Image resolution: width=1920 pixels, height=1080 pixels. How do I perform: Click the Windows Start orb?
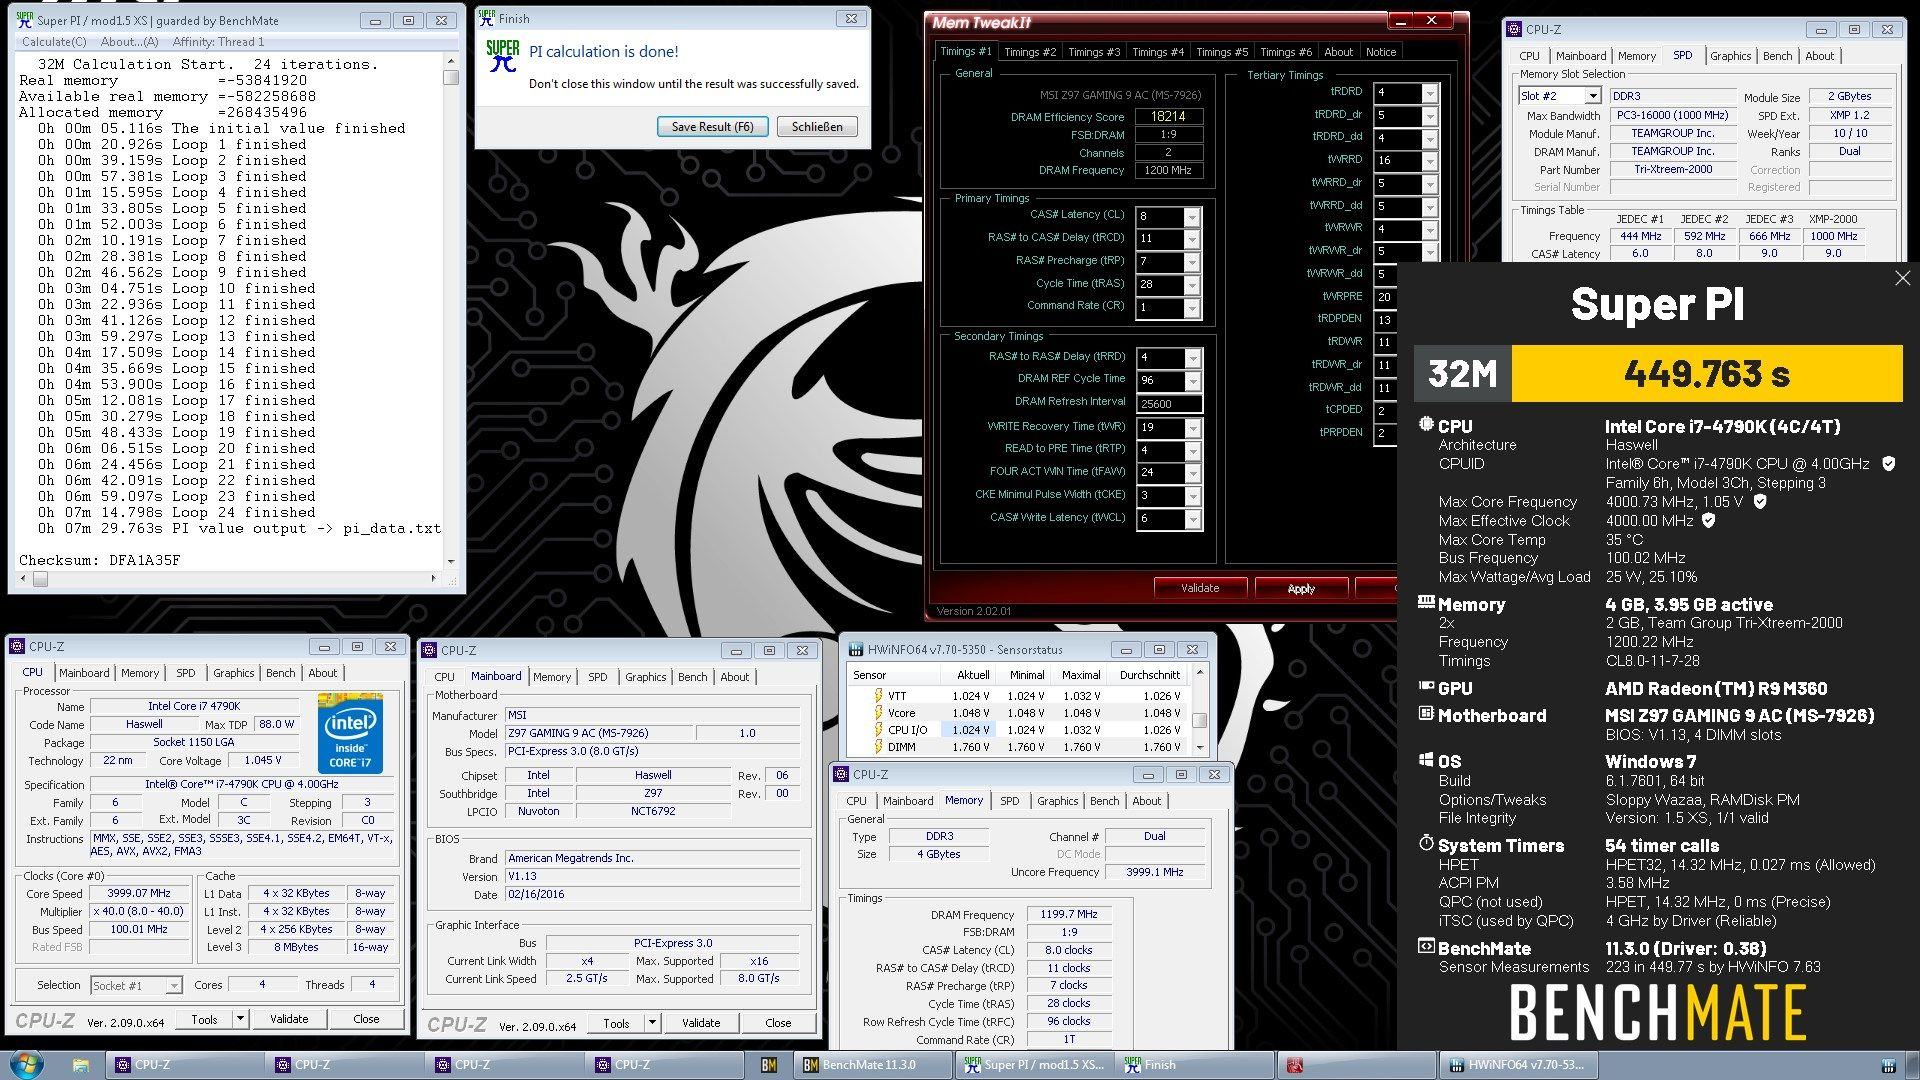[x=26, y=1064]
